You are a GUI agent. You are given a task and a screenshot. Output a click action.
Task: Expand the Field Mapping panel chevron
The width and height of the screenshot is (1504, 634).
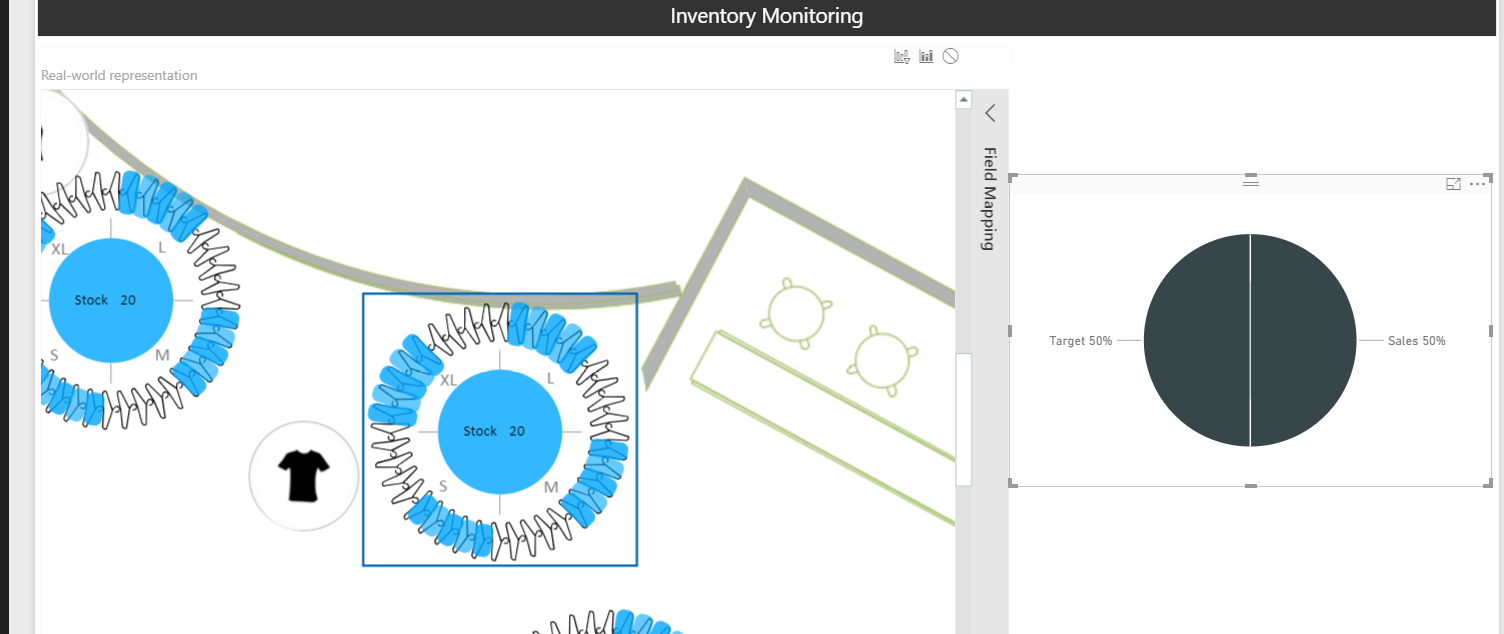pyautogui.click(x=990, y=113)
